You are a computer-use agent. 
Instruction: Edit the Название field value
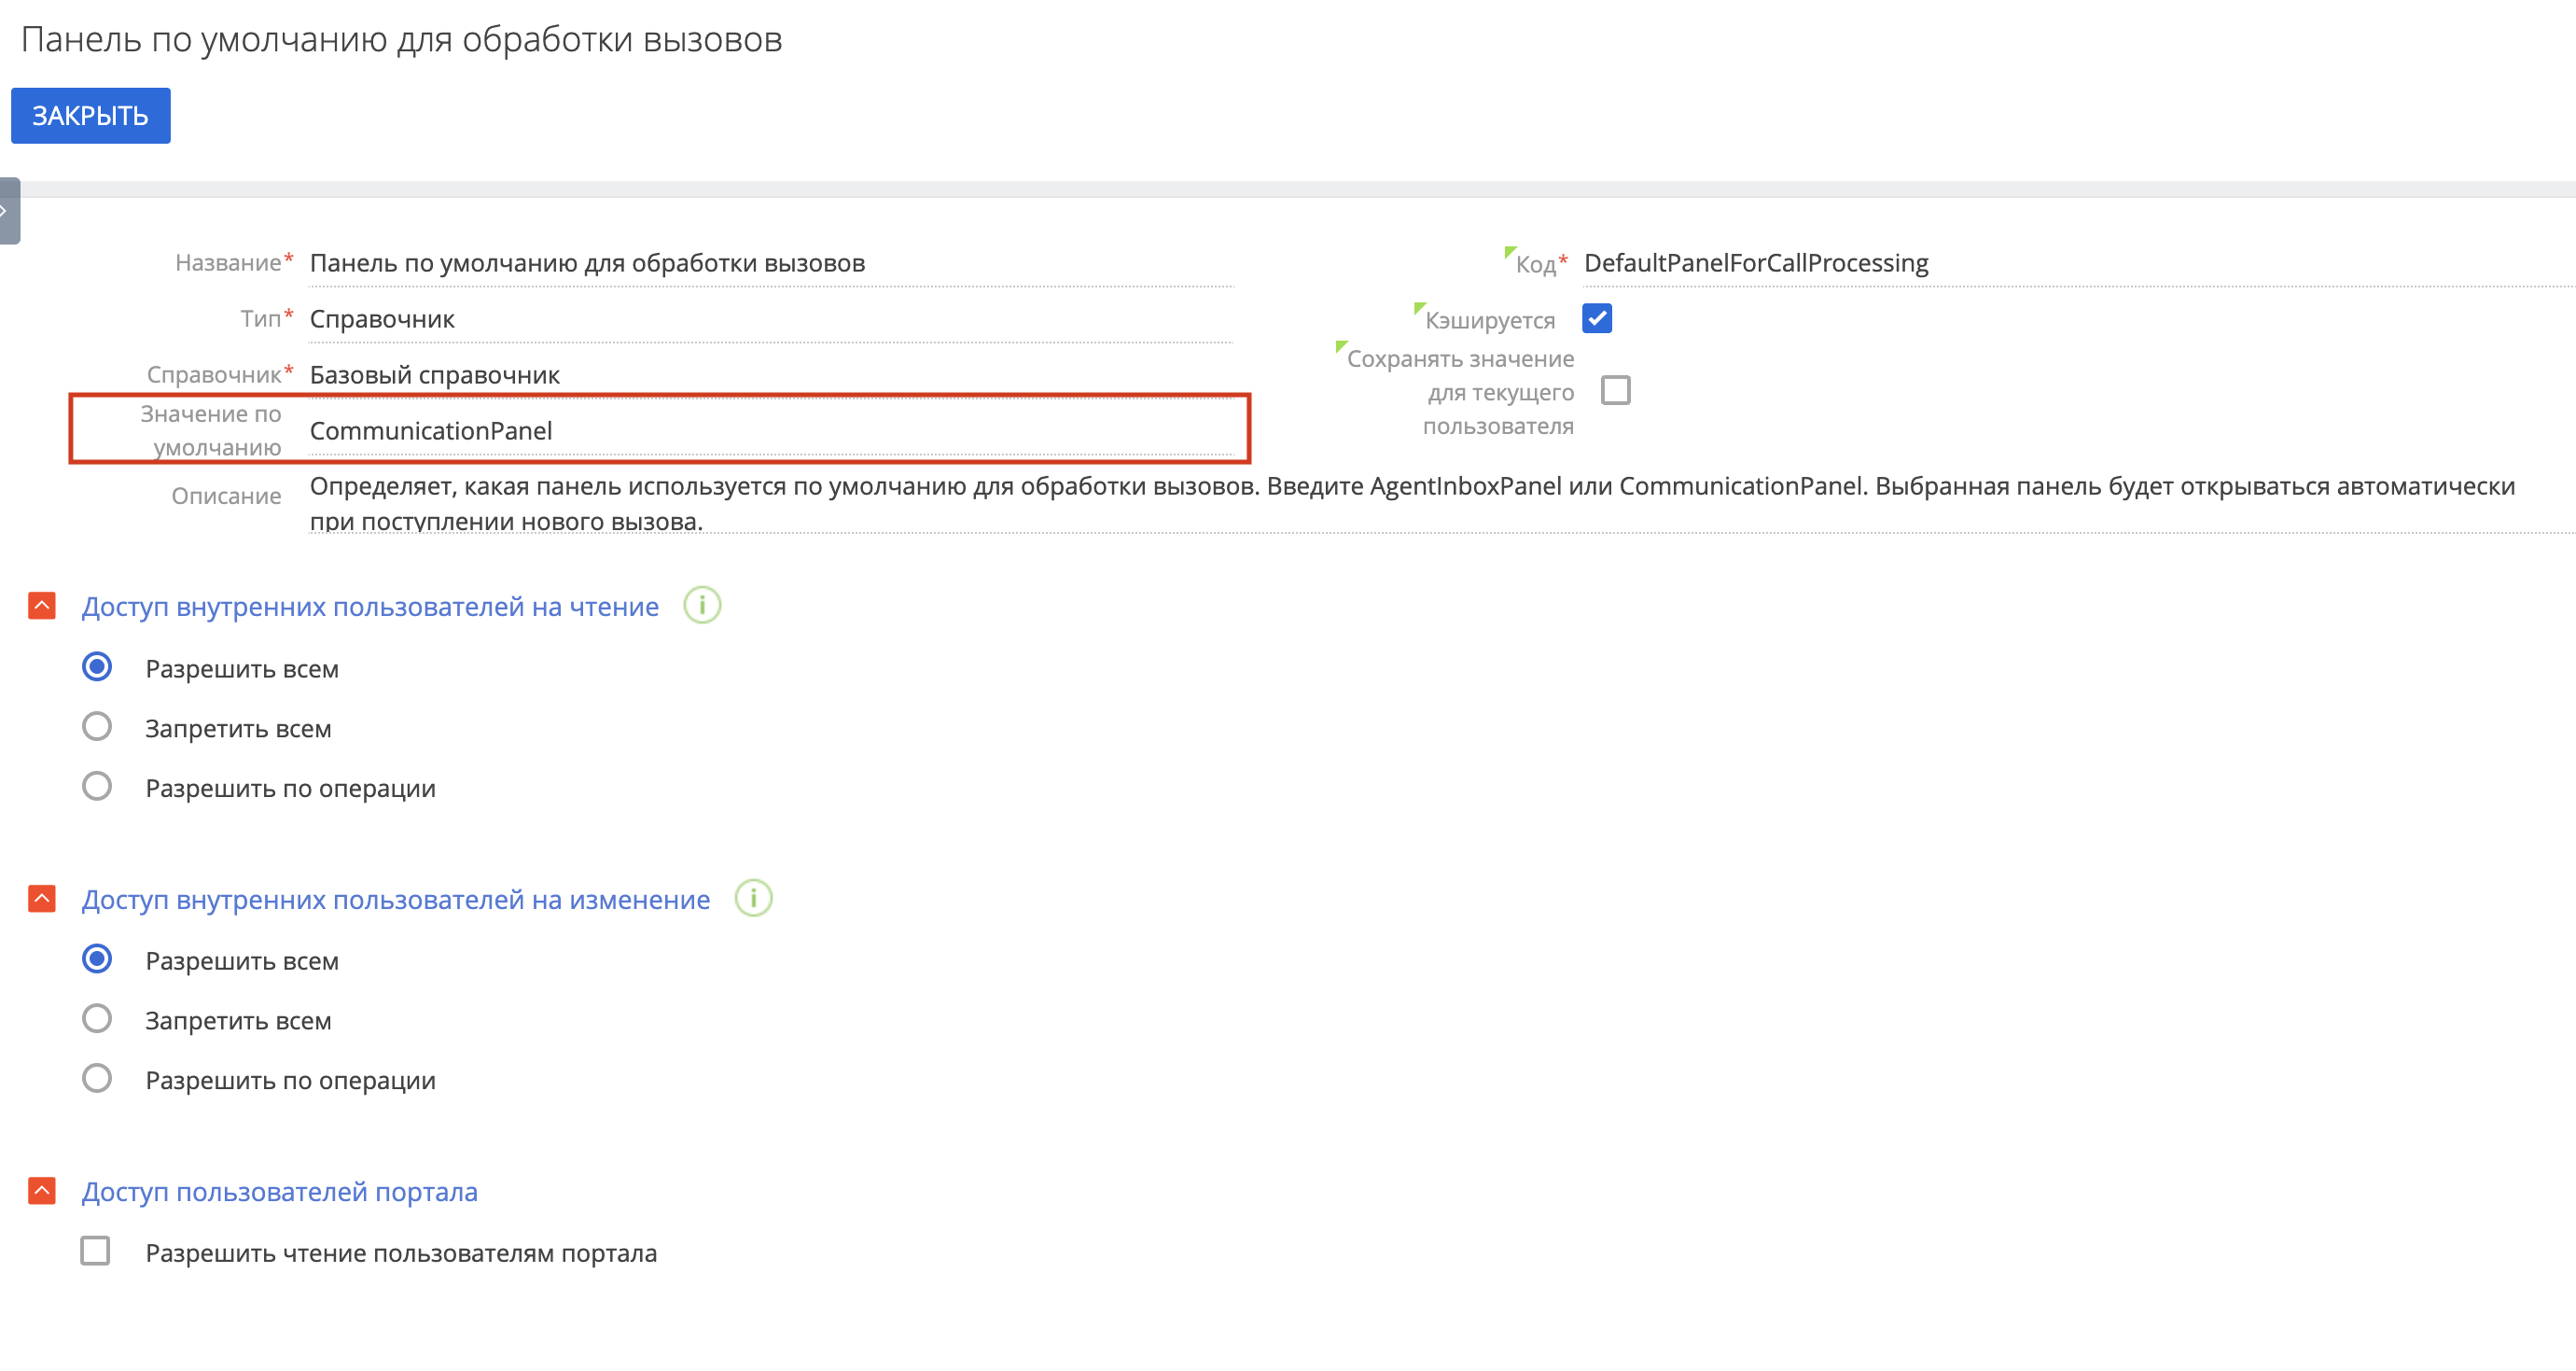point(771,263)
